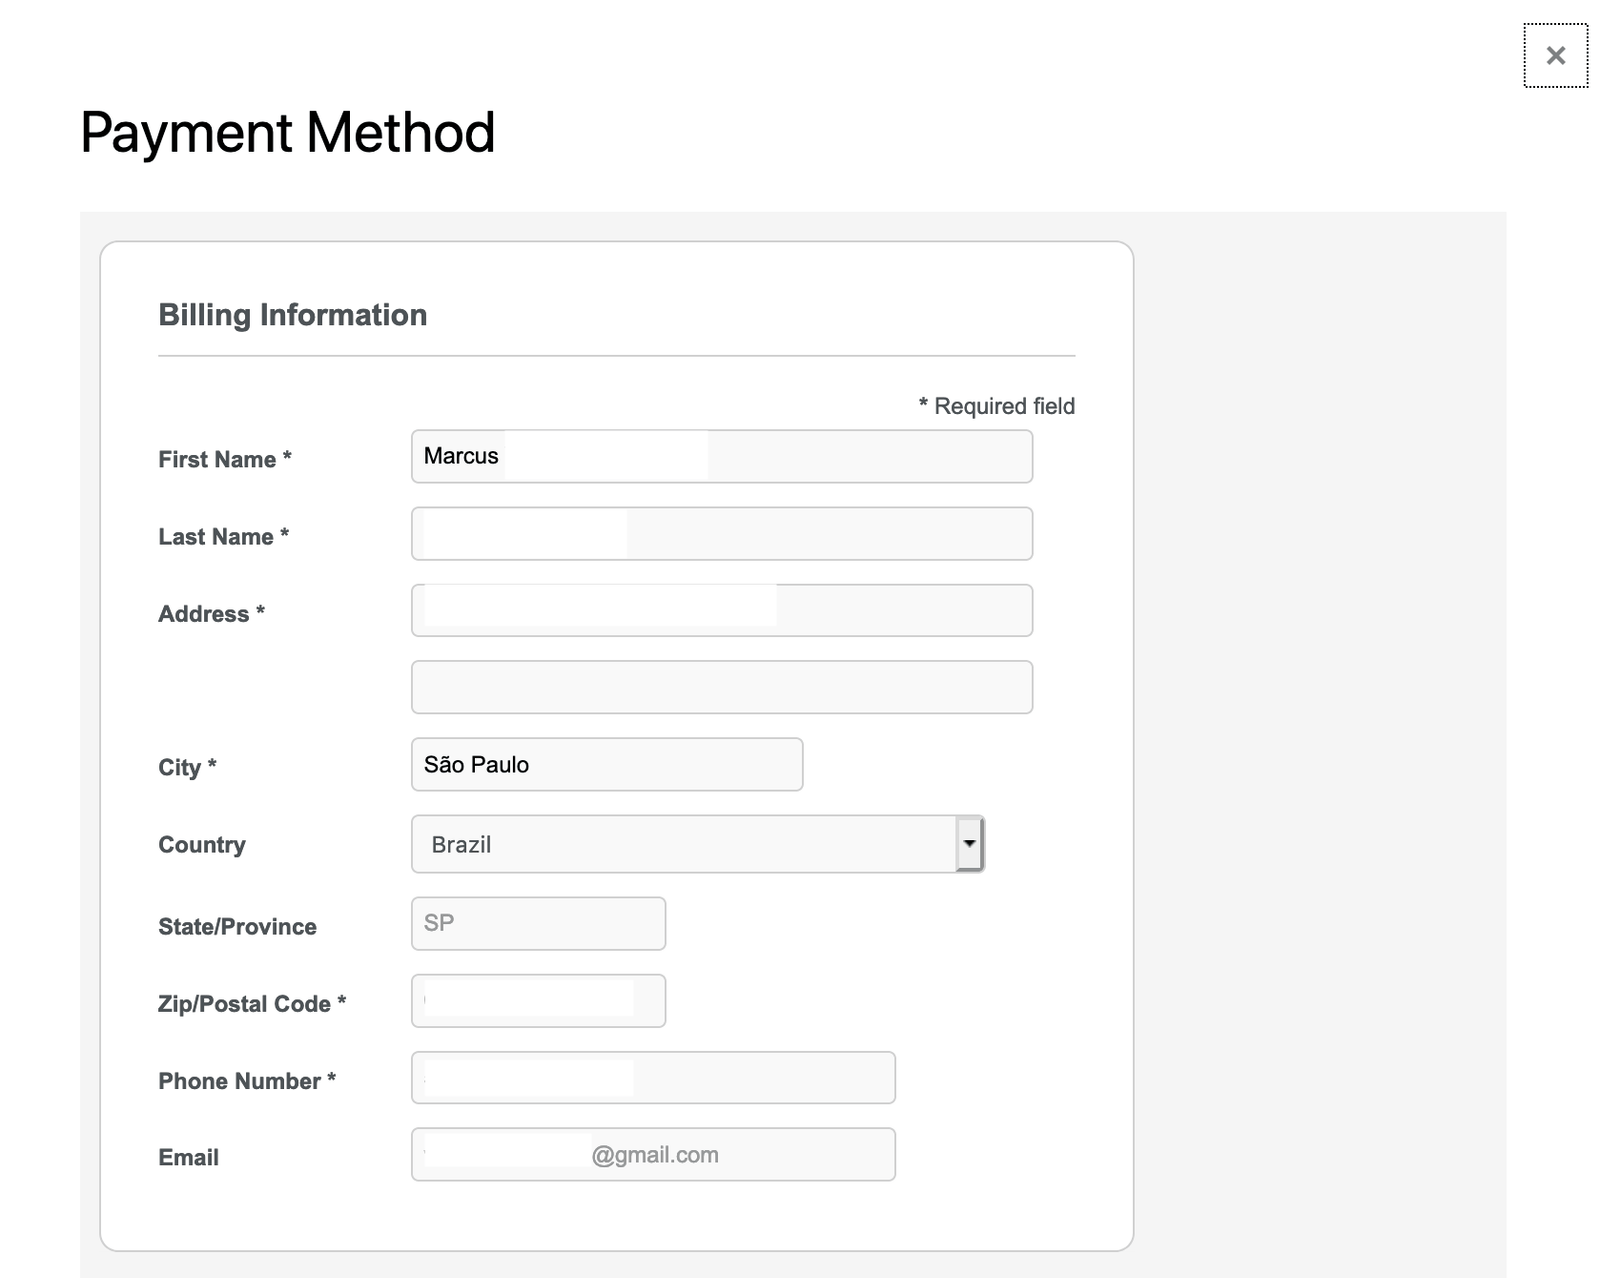Click the "City *" label
This screenshot has width=1600, height=1278.
(x=187, y=768)
